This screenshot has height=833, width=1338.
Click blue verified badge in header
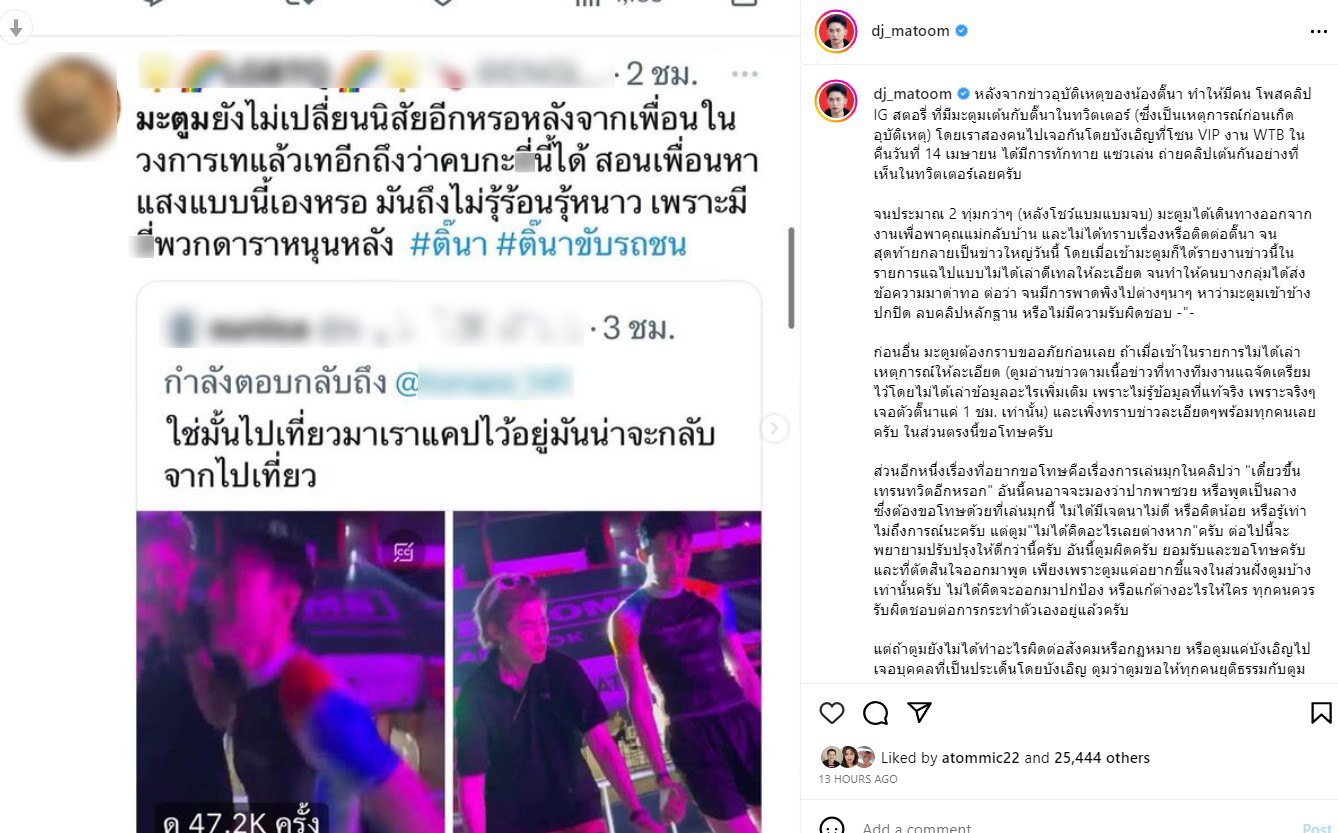tap(961, 31)
